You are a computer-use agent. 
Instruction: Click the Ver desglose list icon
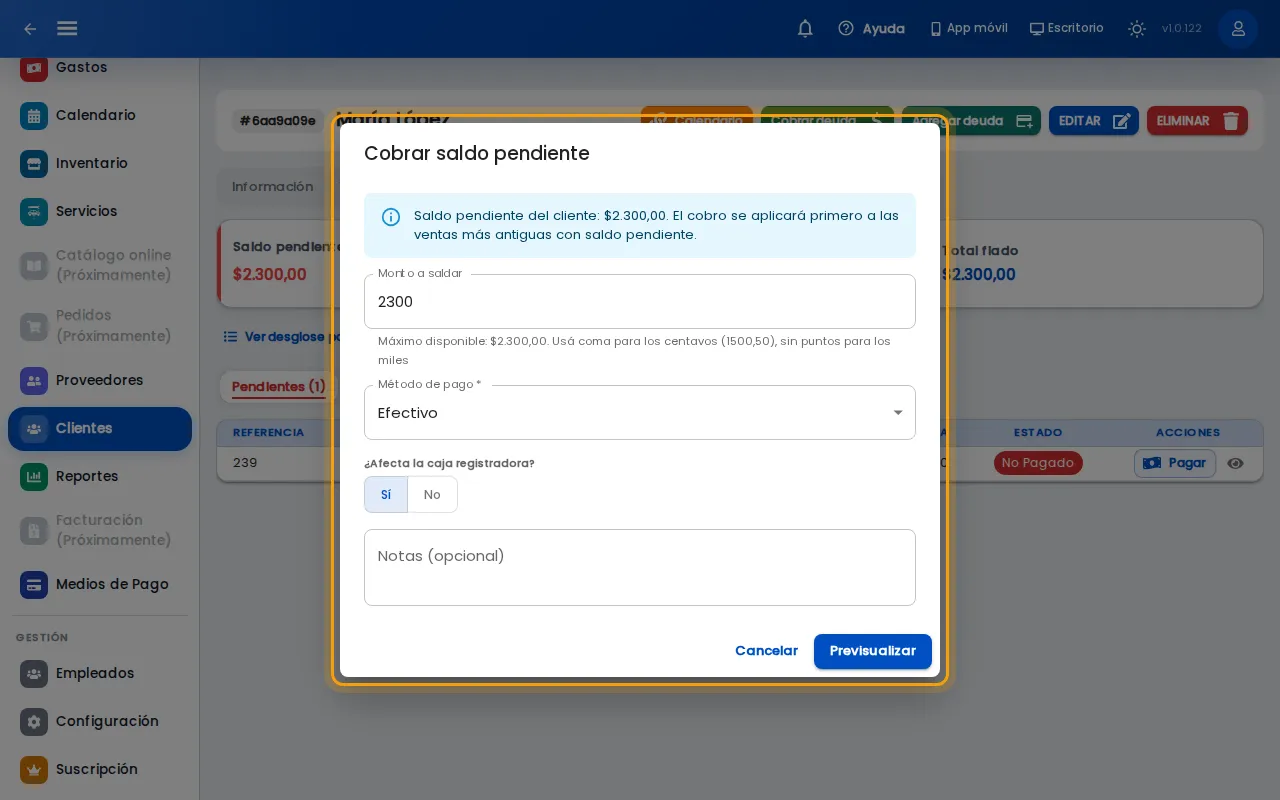(x=230, y=337)
